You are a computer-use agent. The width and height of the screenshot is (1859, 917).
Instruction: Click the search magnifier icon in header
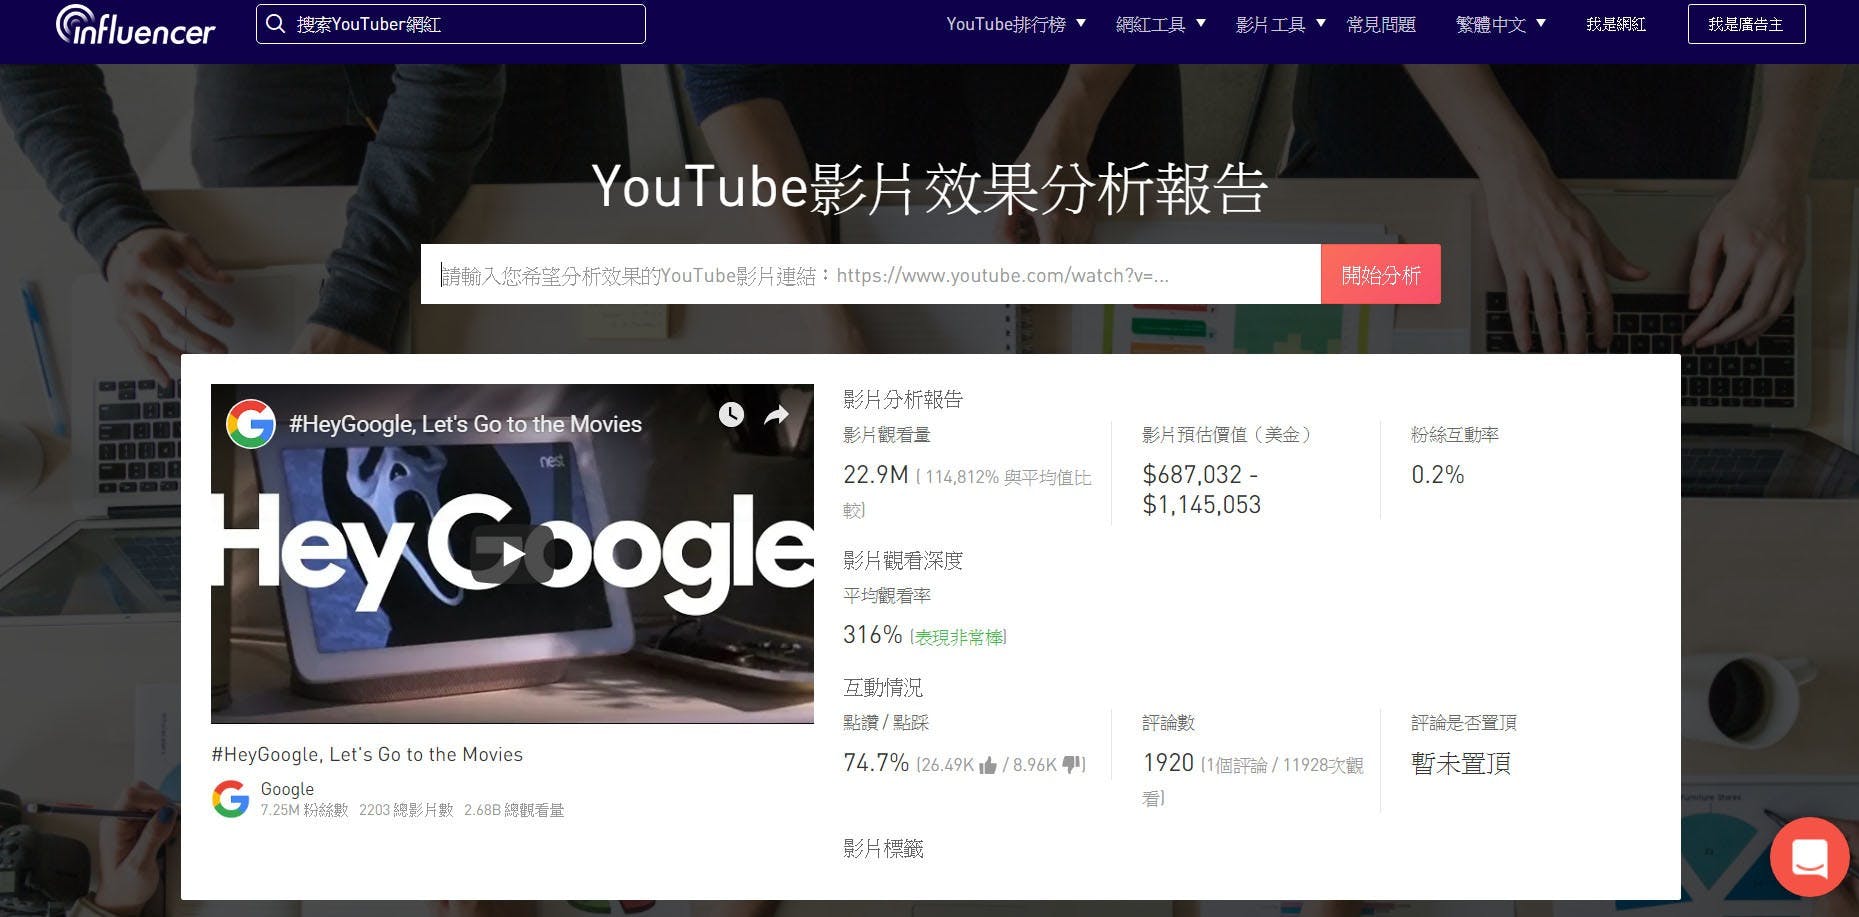pyautogui.click(x=276, y=24)
